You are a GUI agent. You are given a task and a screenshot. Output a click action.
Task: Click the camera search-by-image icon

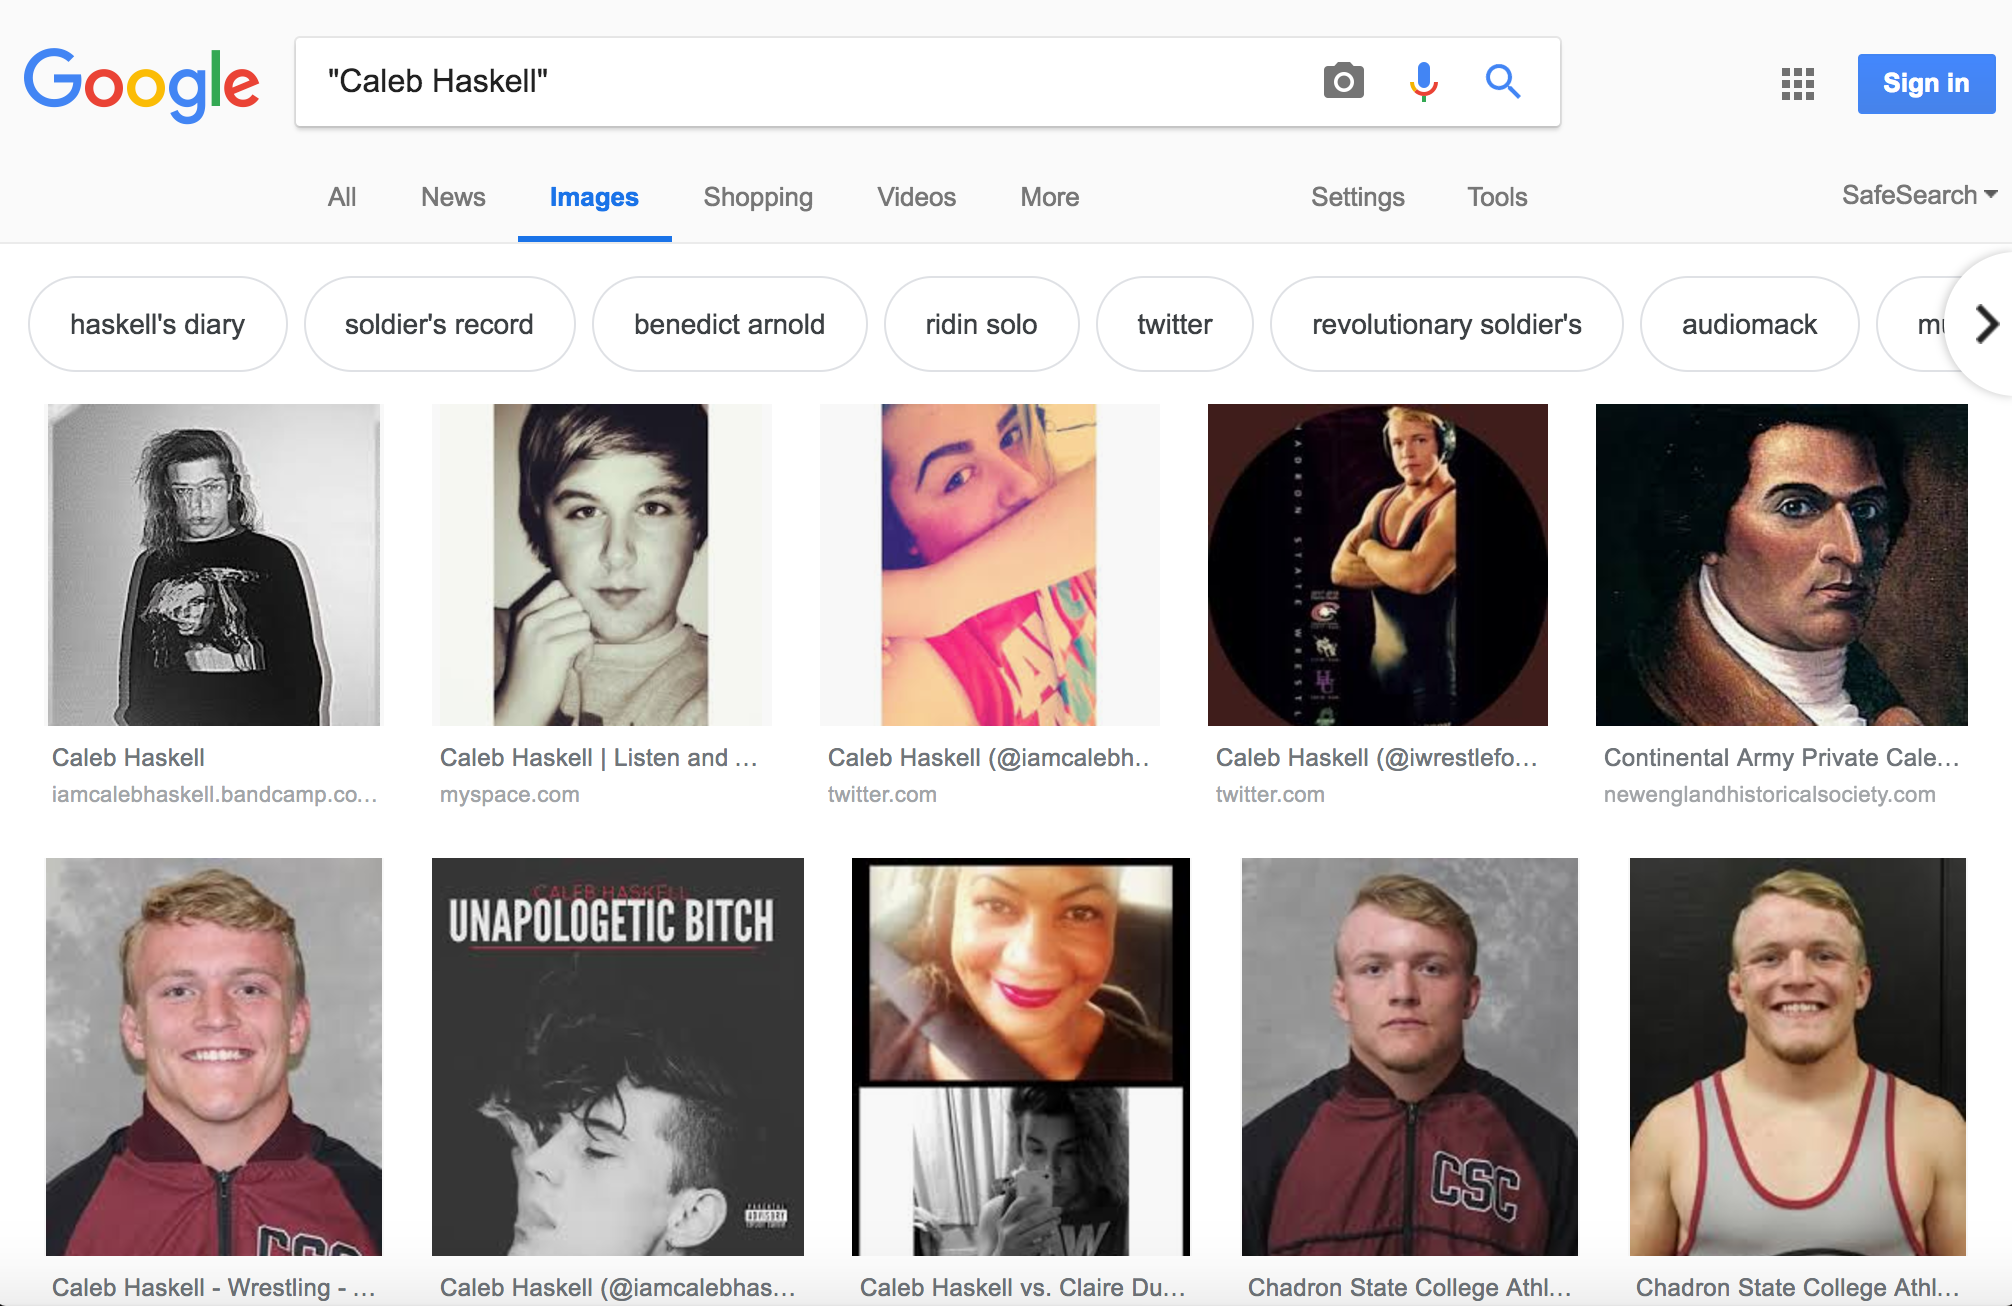1343,81
